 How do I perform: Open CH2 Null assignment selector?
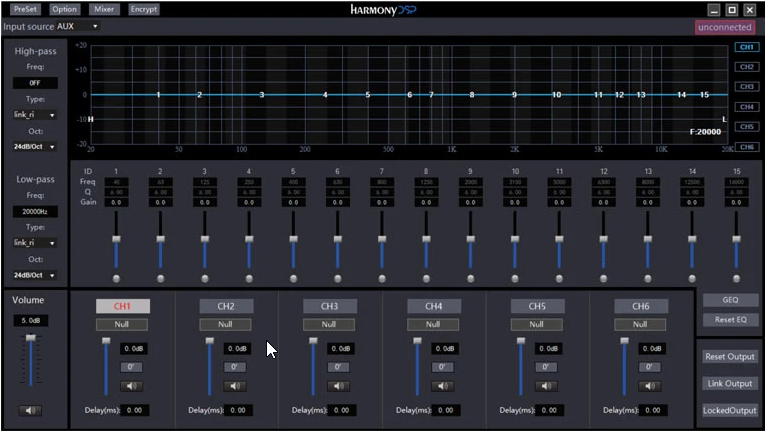coord(225,324)
